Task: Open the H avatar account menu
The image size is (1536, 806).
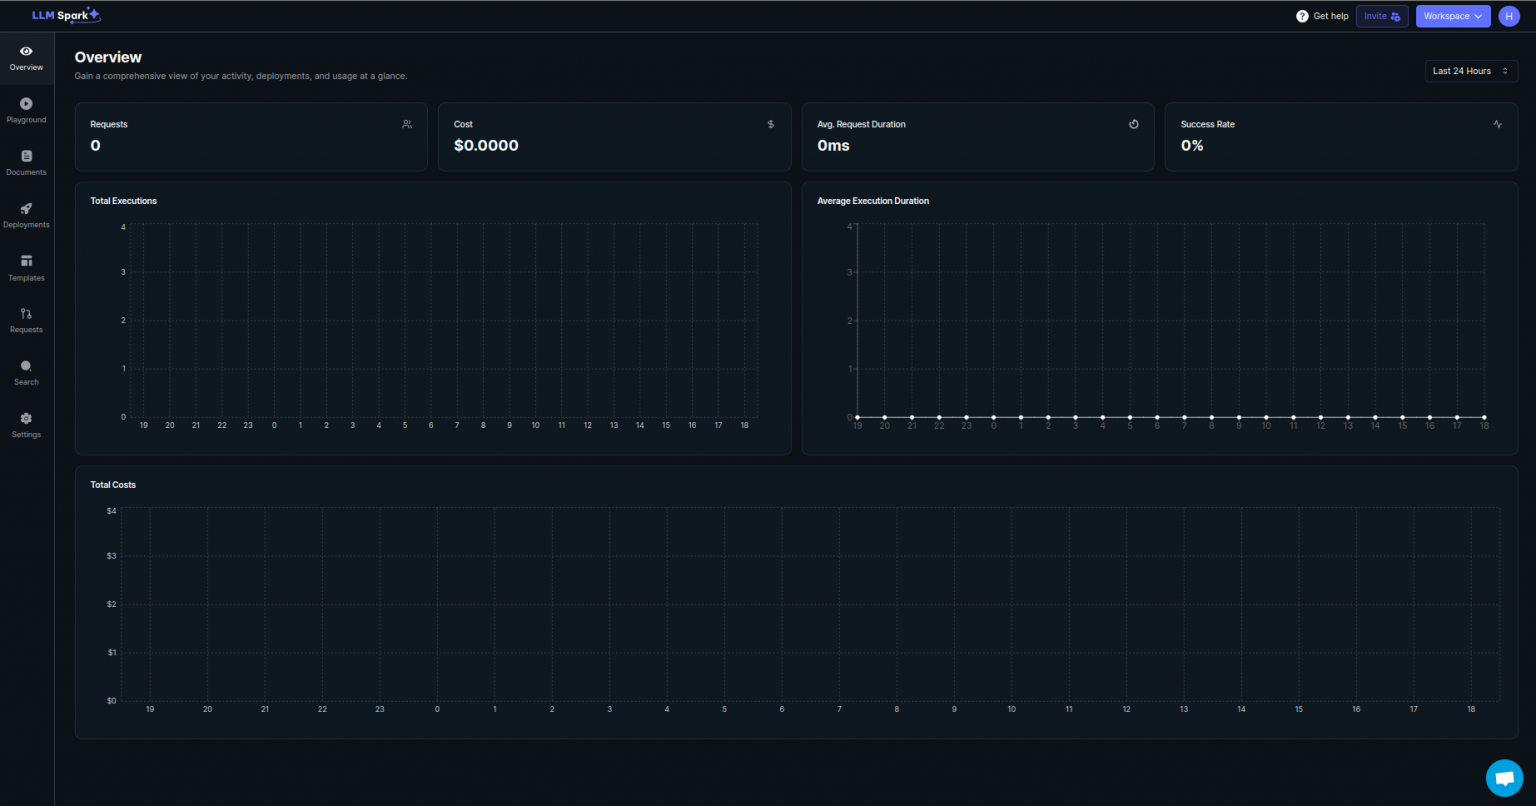Action: click(1509, 16)
